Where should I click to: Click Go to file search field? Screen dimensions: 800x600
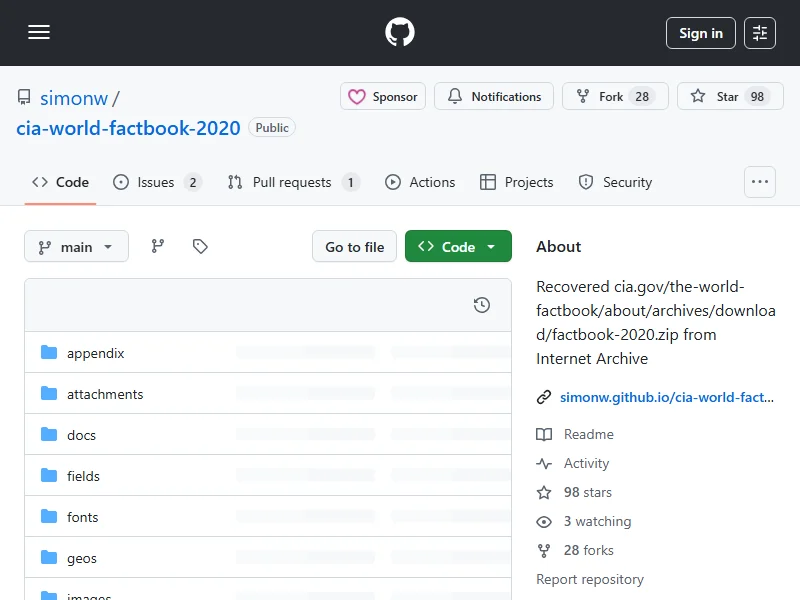[354, 246]
